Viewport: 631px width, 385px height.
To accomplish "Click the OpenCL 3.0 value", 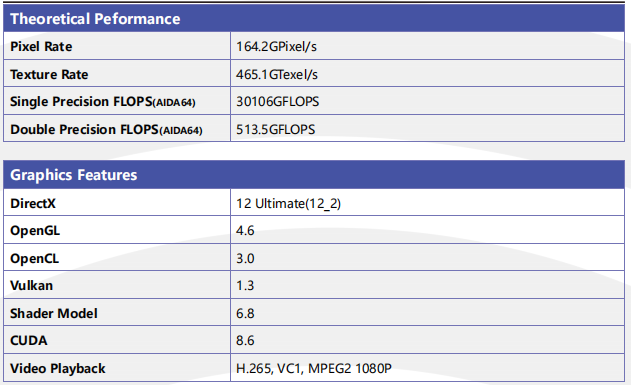I will tap(245, 258).
